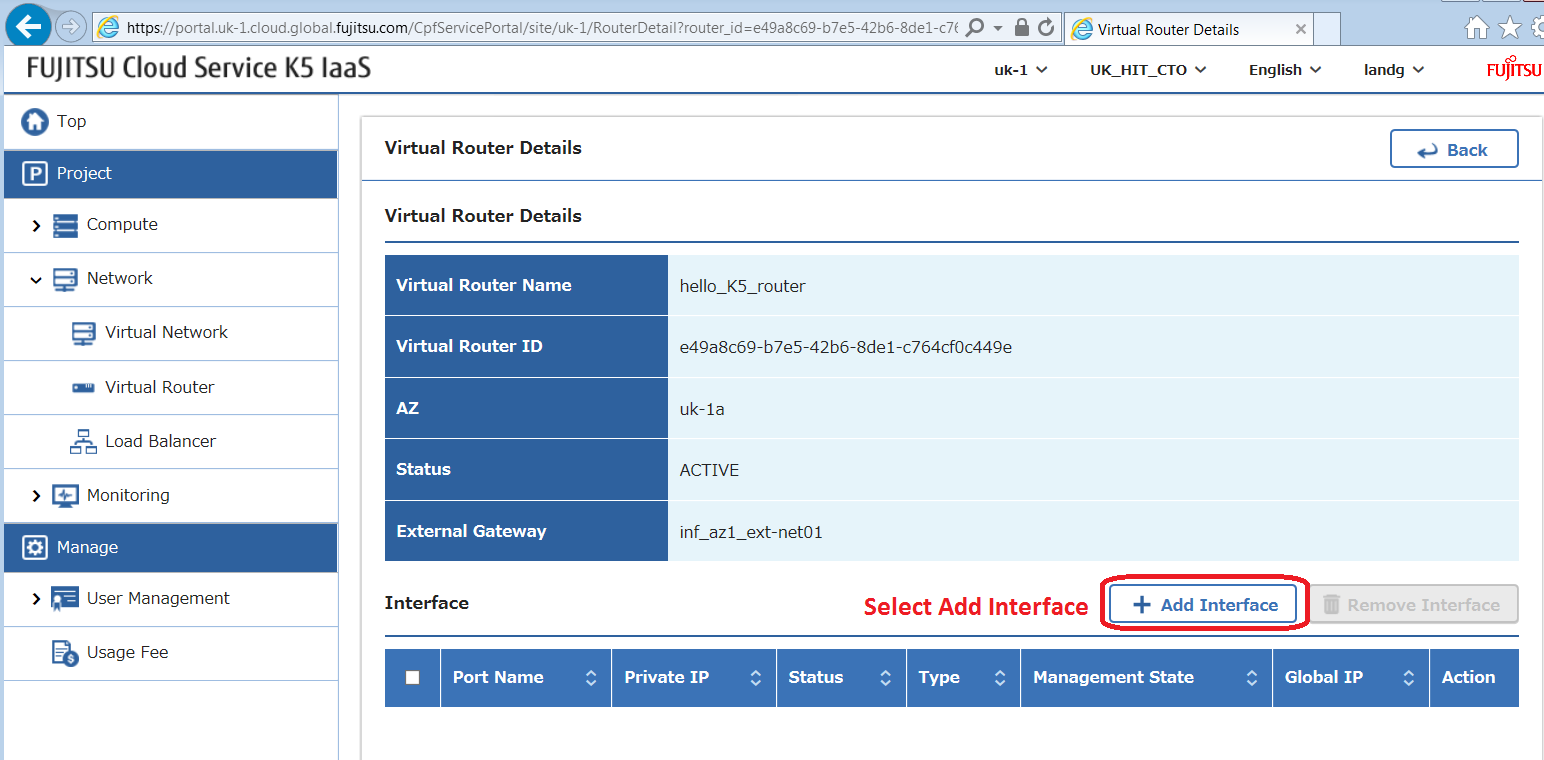Click the browser back arrow button
This screenshot has width=1544, height=760.
coord(28,25)
